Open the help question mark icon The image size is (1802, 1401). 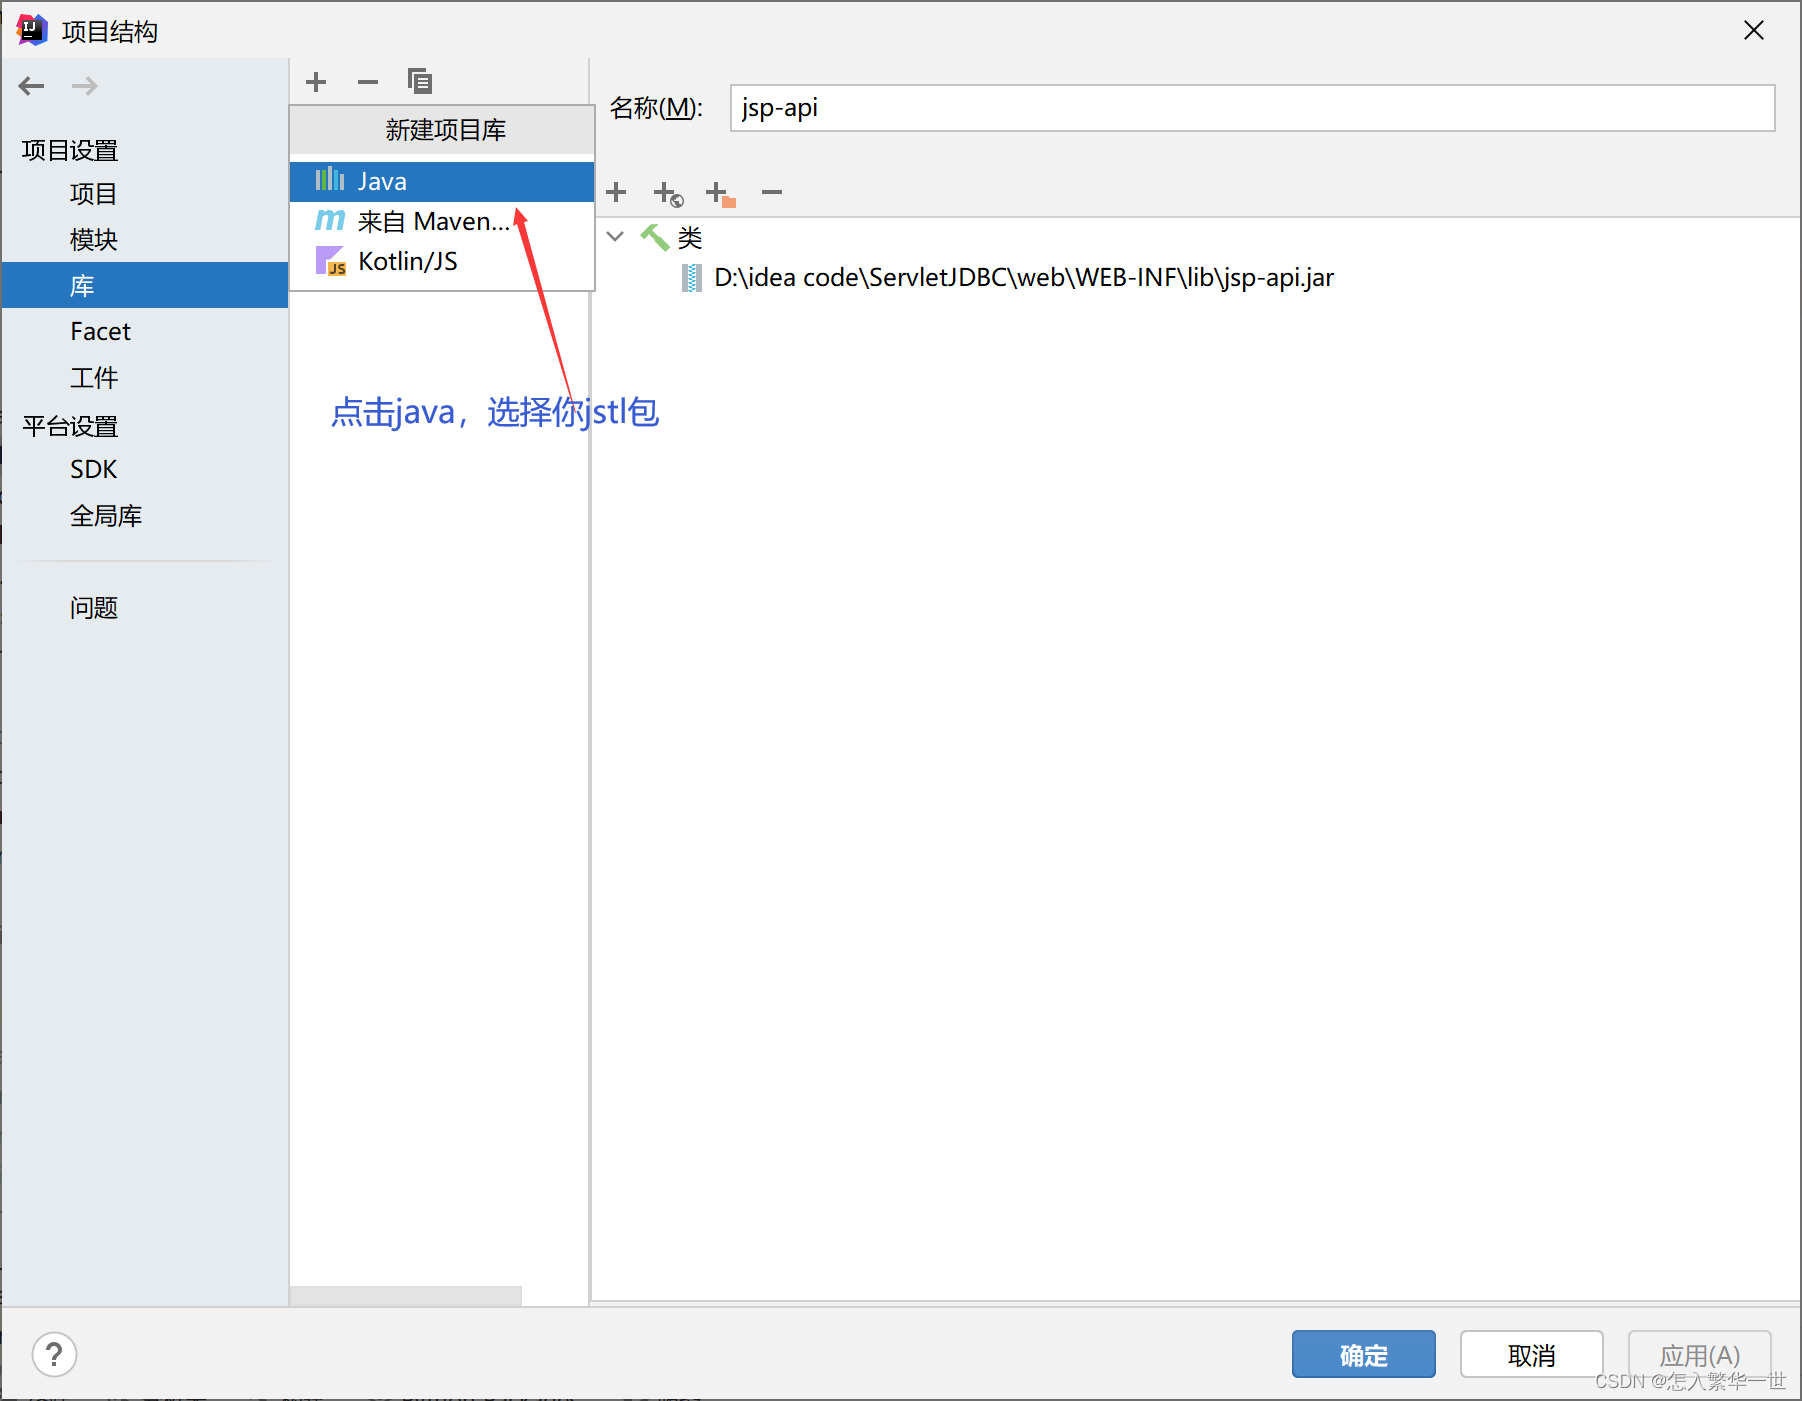point(55,1354)
